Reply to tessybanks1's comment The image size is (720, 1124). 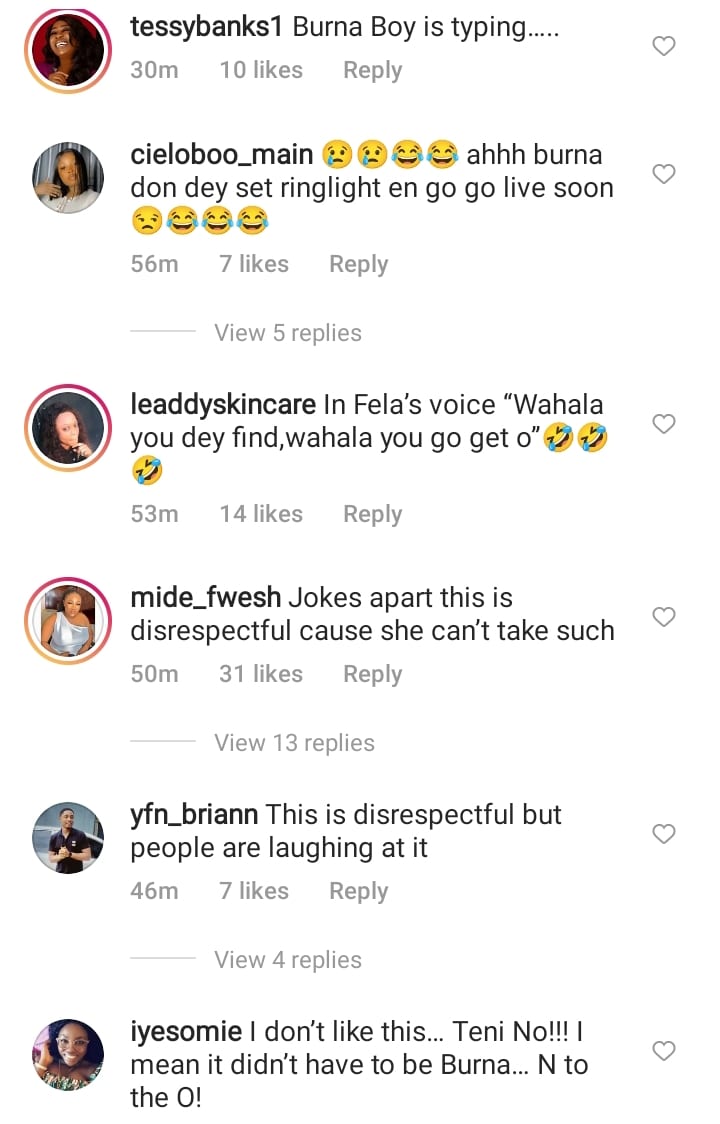coord(372,71)
